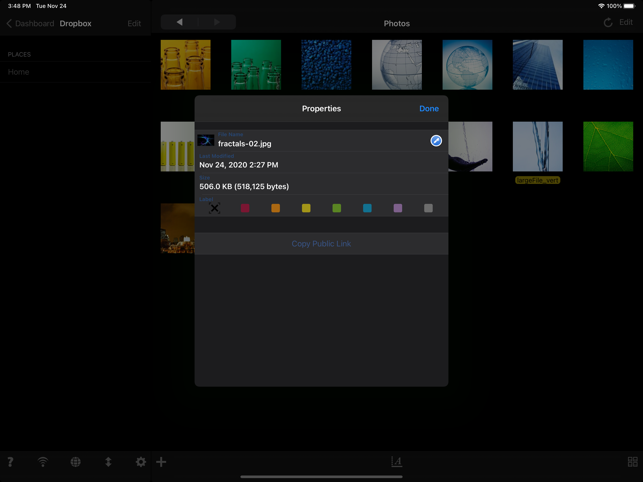Open the sort by name icon
The height and width of the screenshot is (482, 643).
tap(397, 462)
